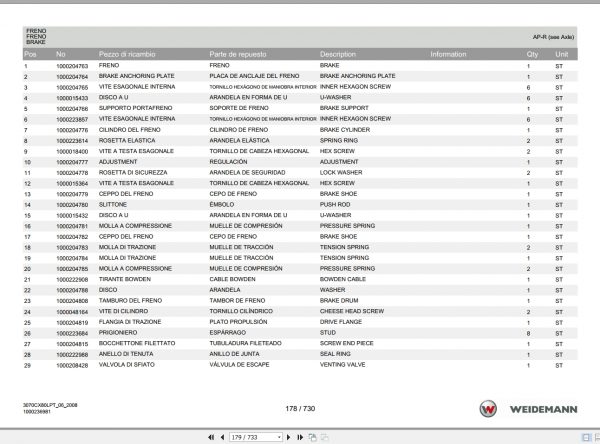The height and width of the screenshot is (444, 600).
Task: Click the 'Description' column header
Action: 338,54
